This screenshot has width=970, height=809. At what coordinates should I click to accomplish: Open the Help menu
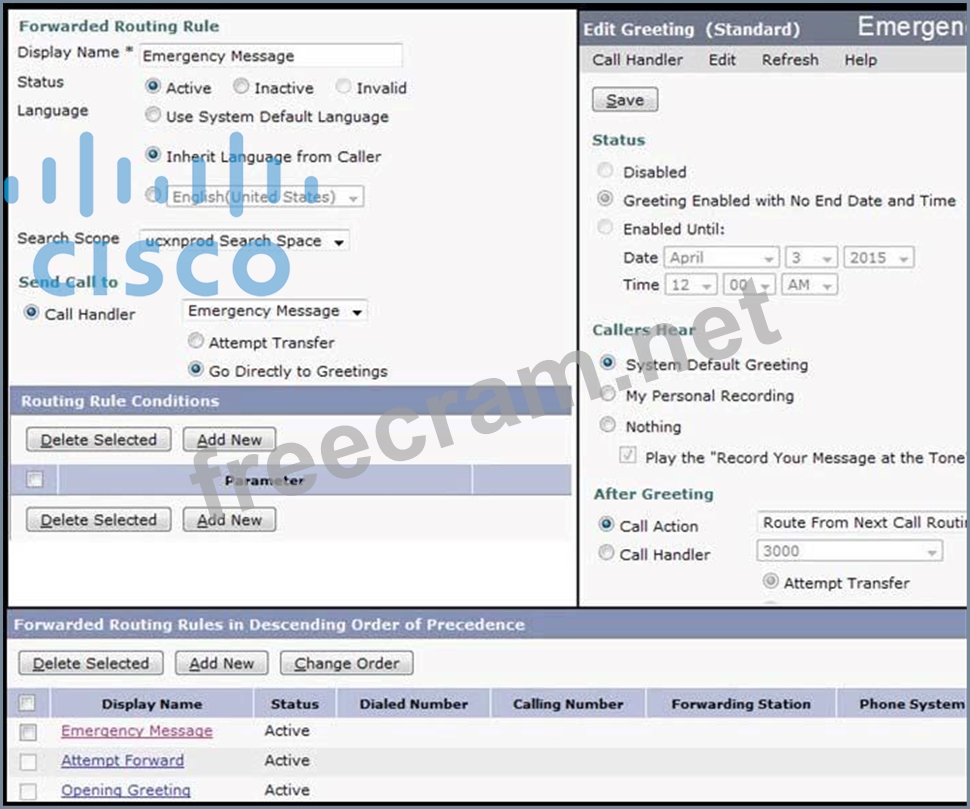click(x=860, y=60)
